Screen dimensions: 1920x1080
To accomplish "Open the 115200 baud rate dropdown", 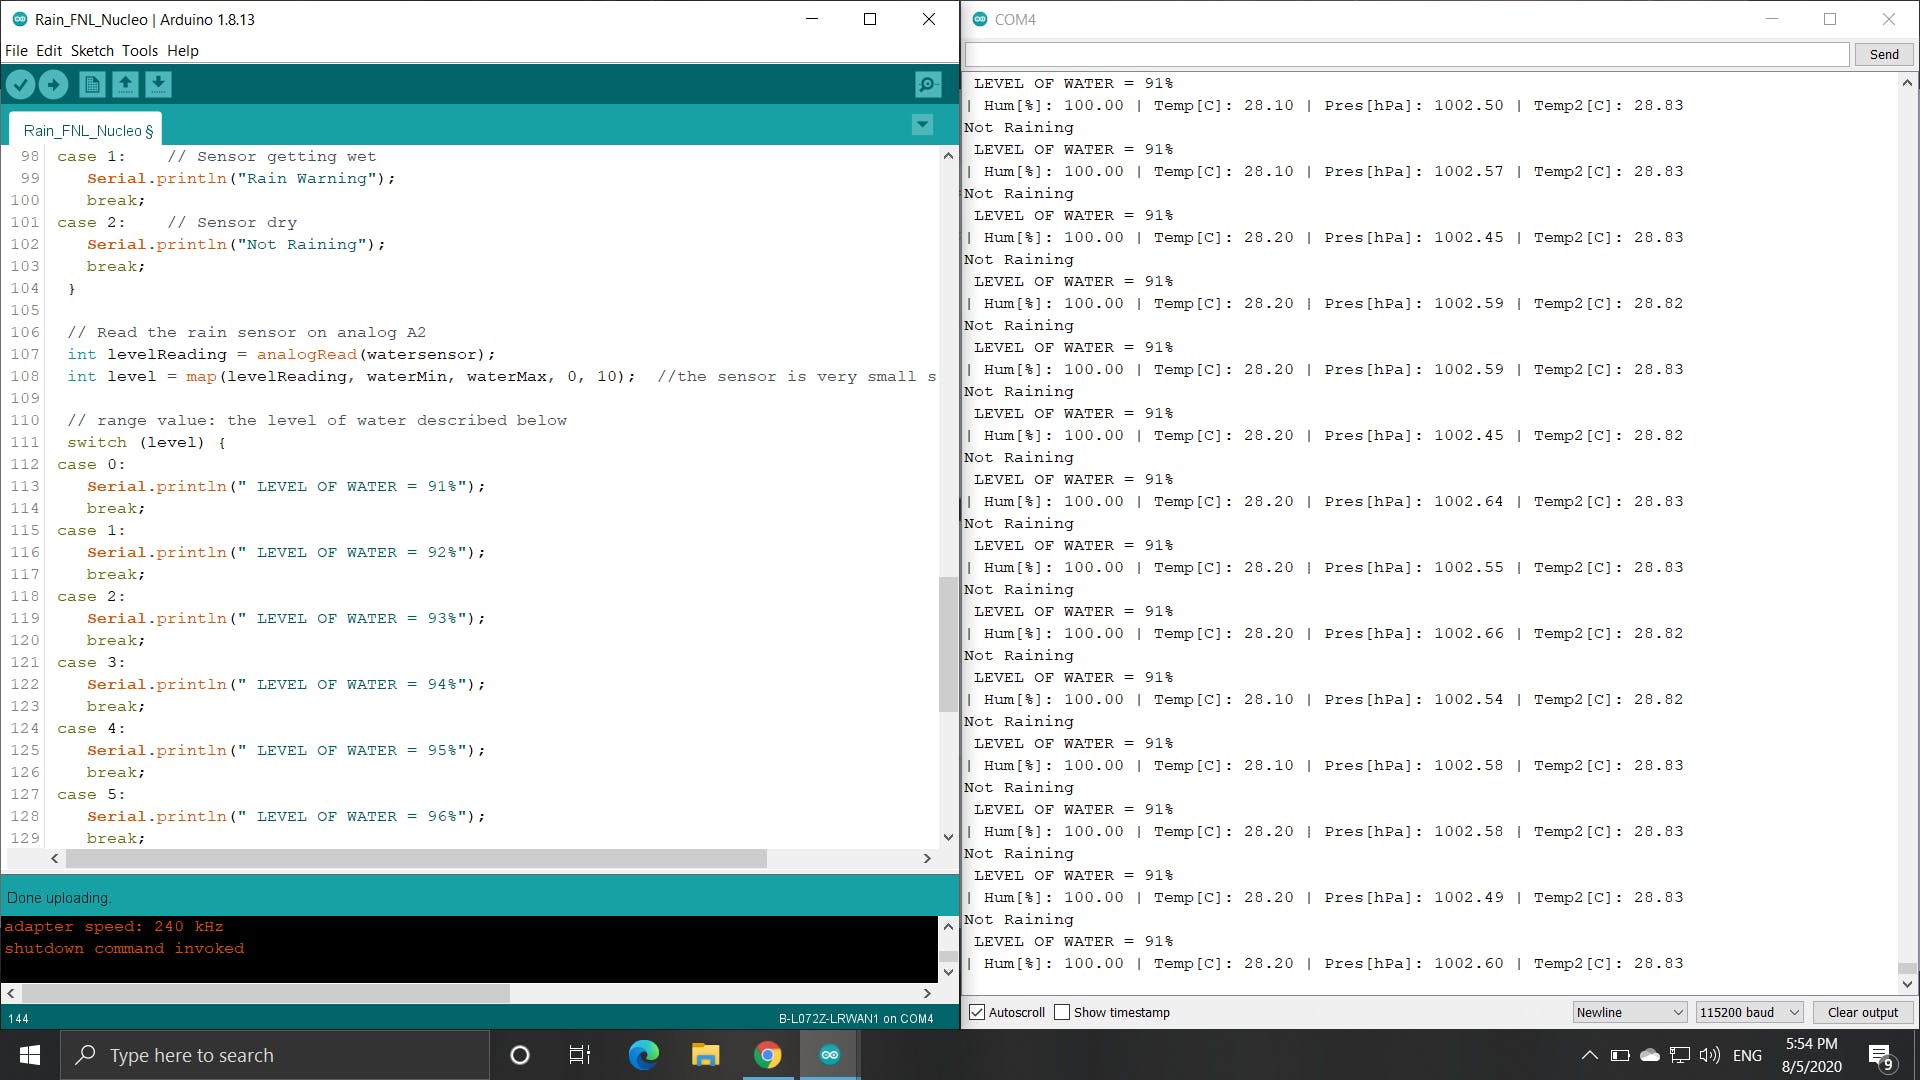I will click(x=1747, y=1011).
